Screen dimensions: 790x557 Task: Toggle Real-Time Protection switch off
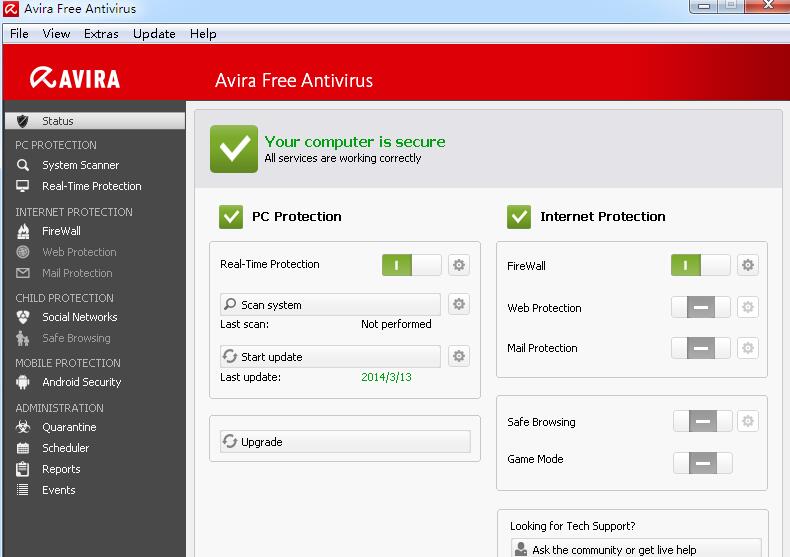[411, 265]
